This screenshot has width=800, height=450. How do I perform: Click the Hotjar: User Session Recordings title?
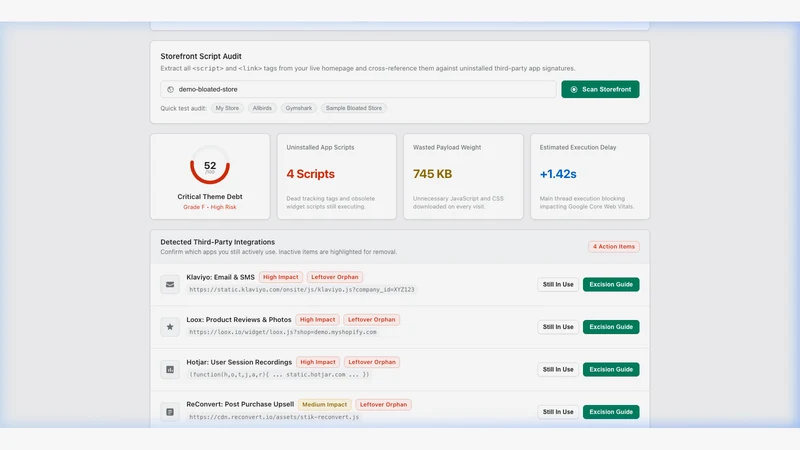(x=239, y=362)
